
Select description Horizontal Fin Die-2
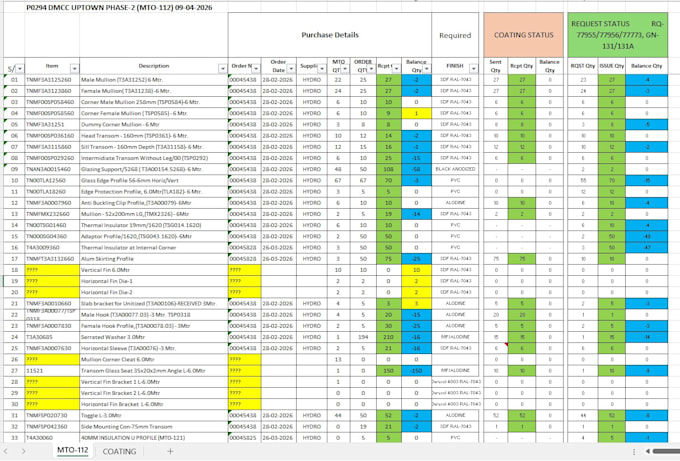coord(154,292)
